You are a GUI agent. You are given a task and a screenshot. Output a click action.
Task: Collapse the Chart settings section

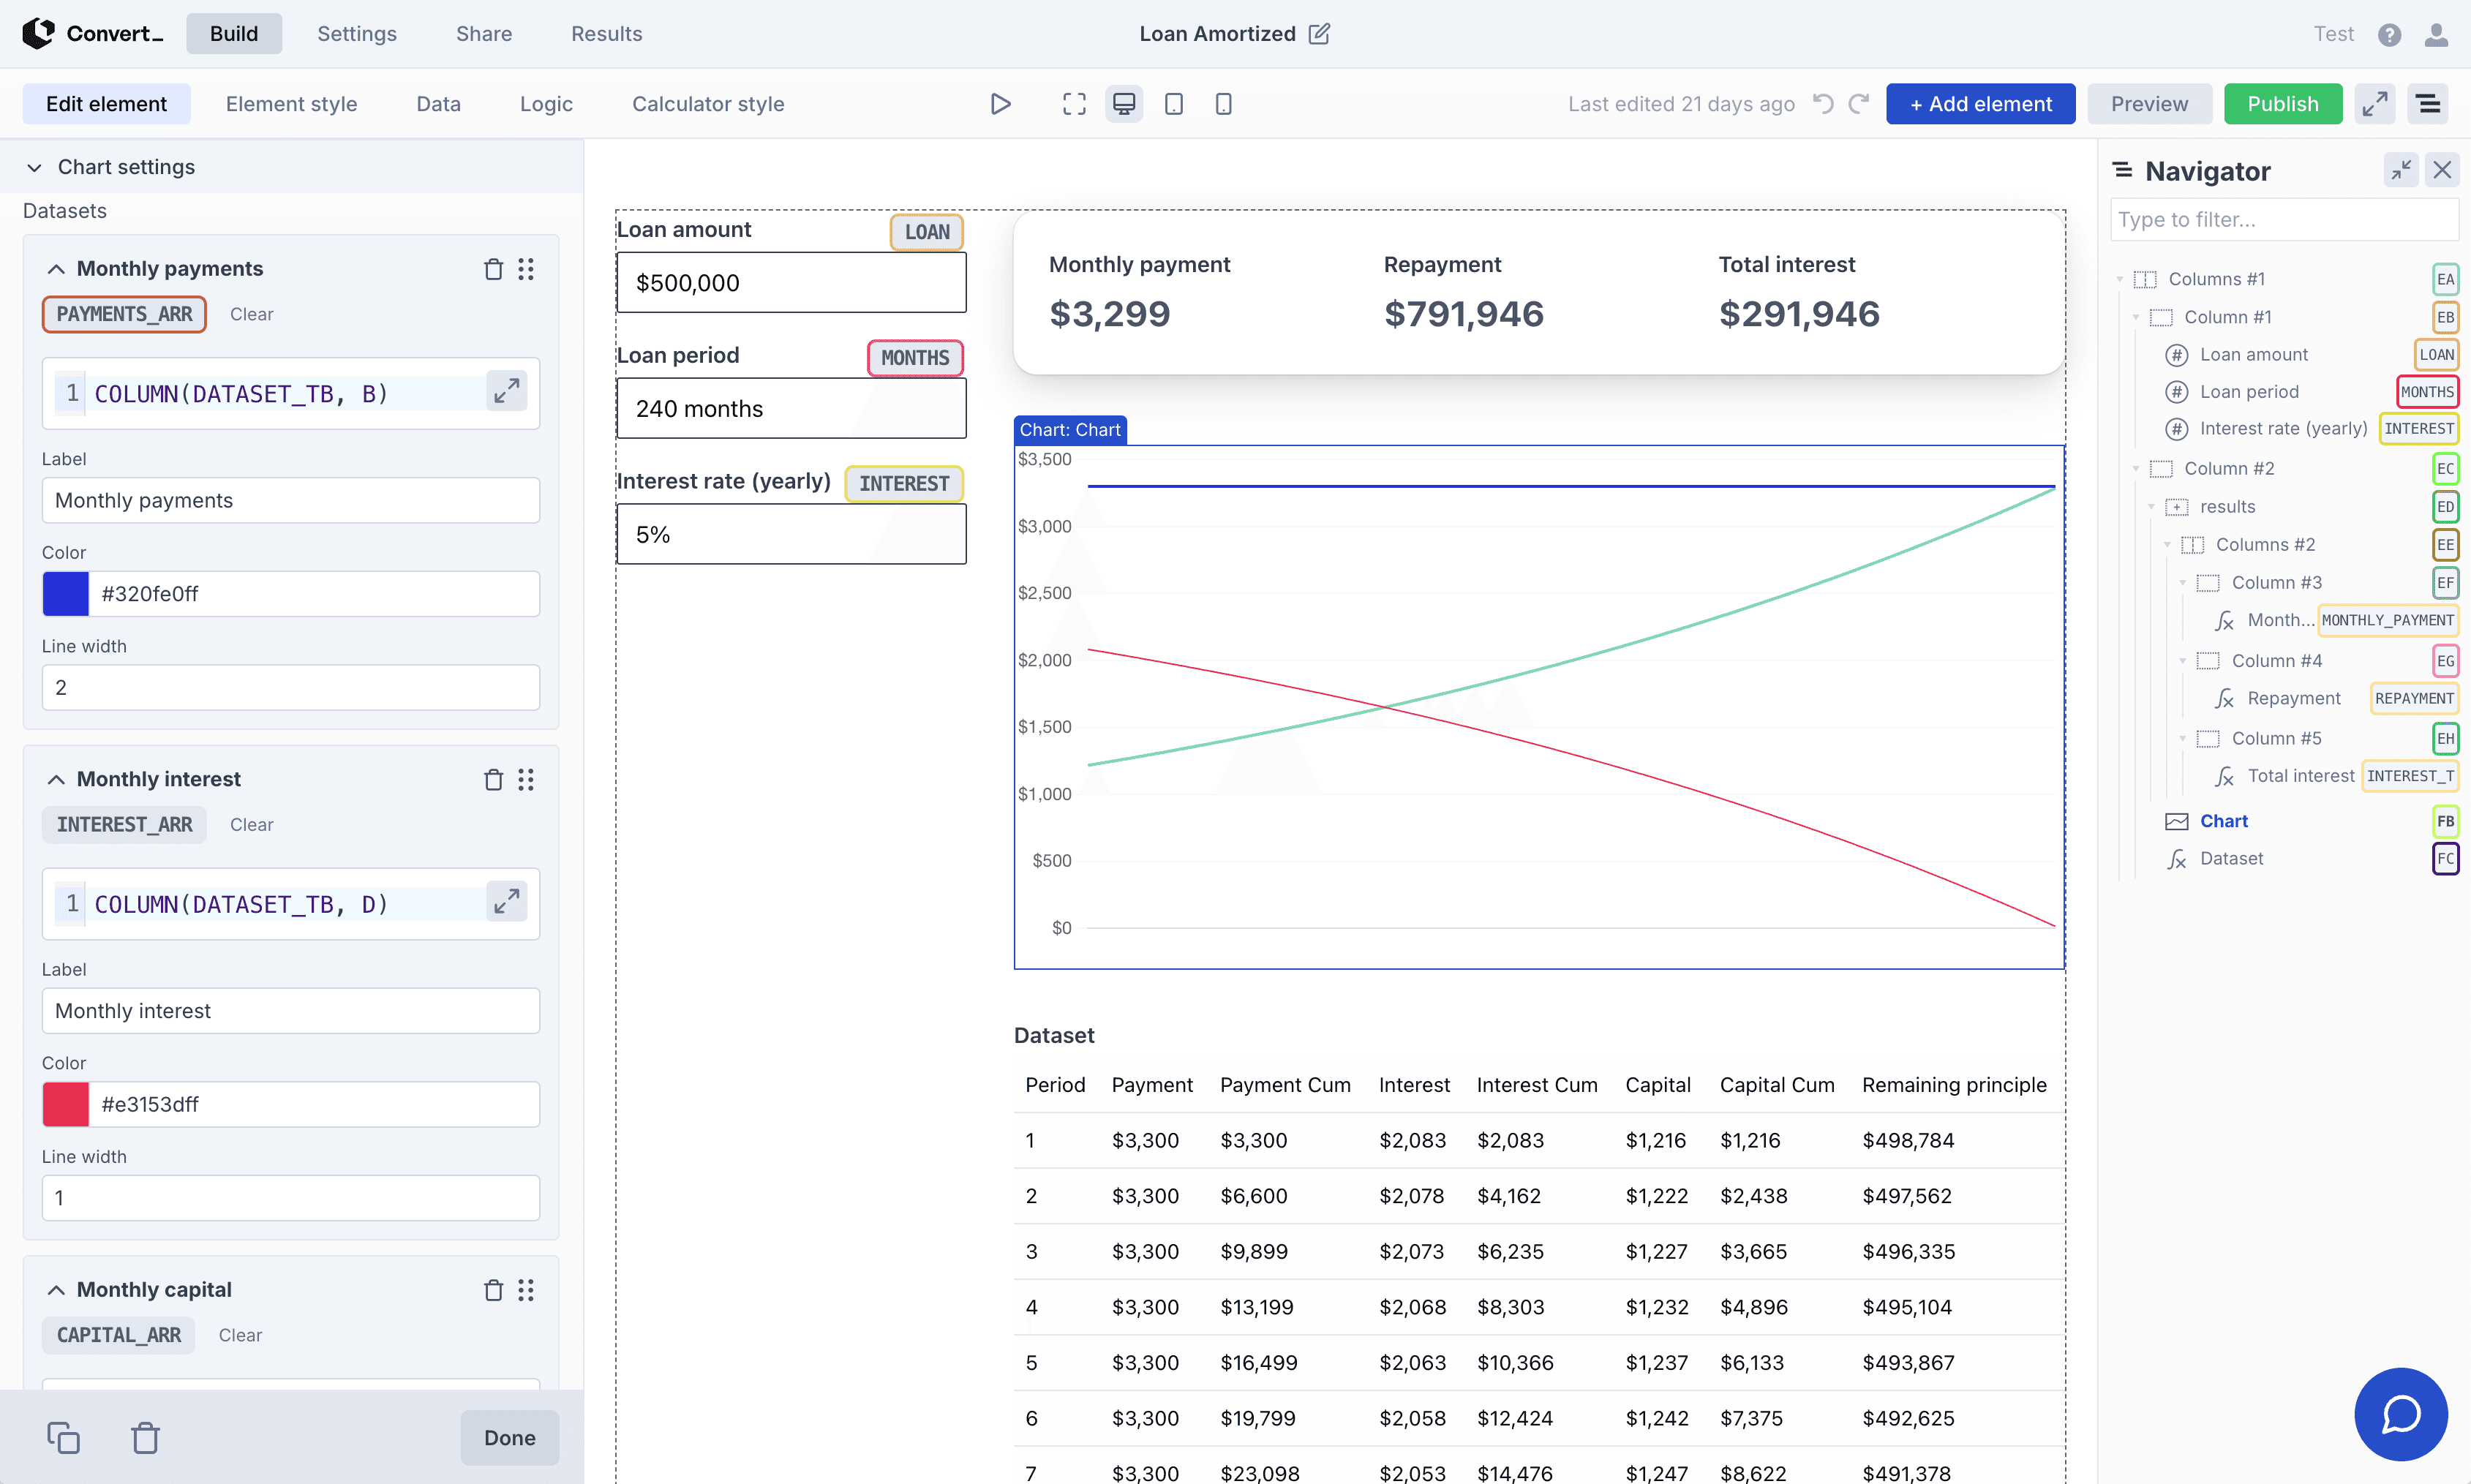point(34,166)
